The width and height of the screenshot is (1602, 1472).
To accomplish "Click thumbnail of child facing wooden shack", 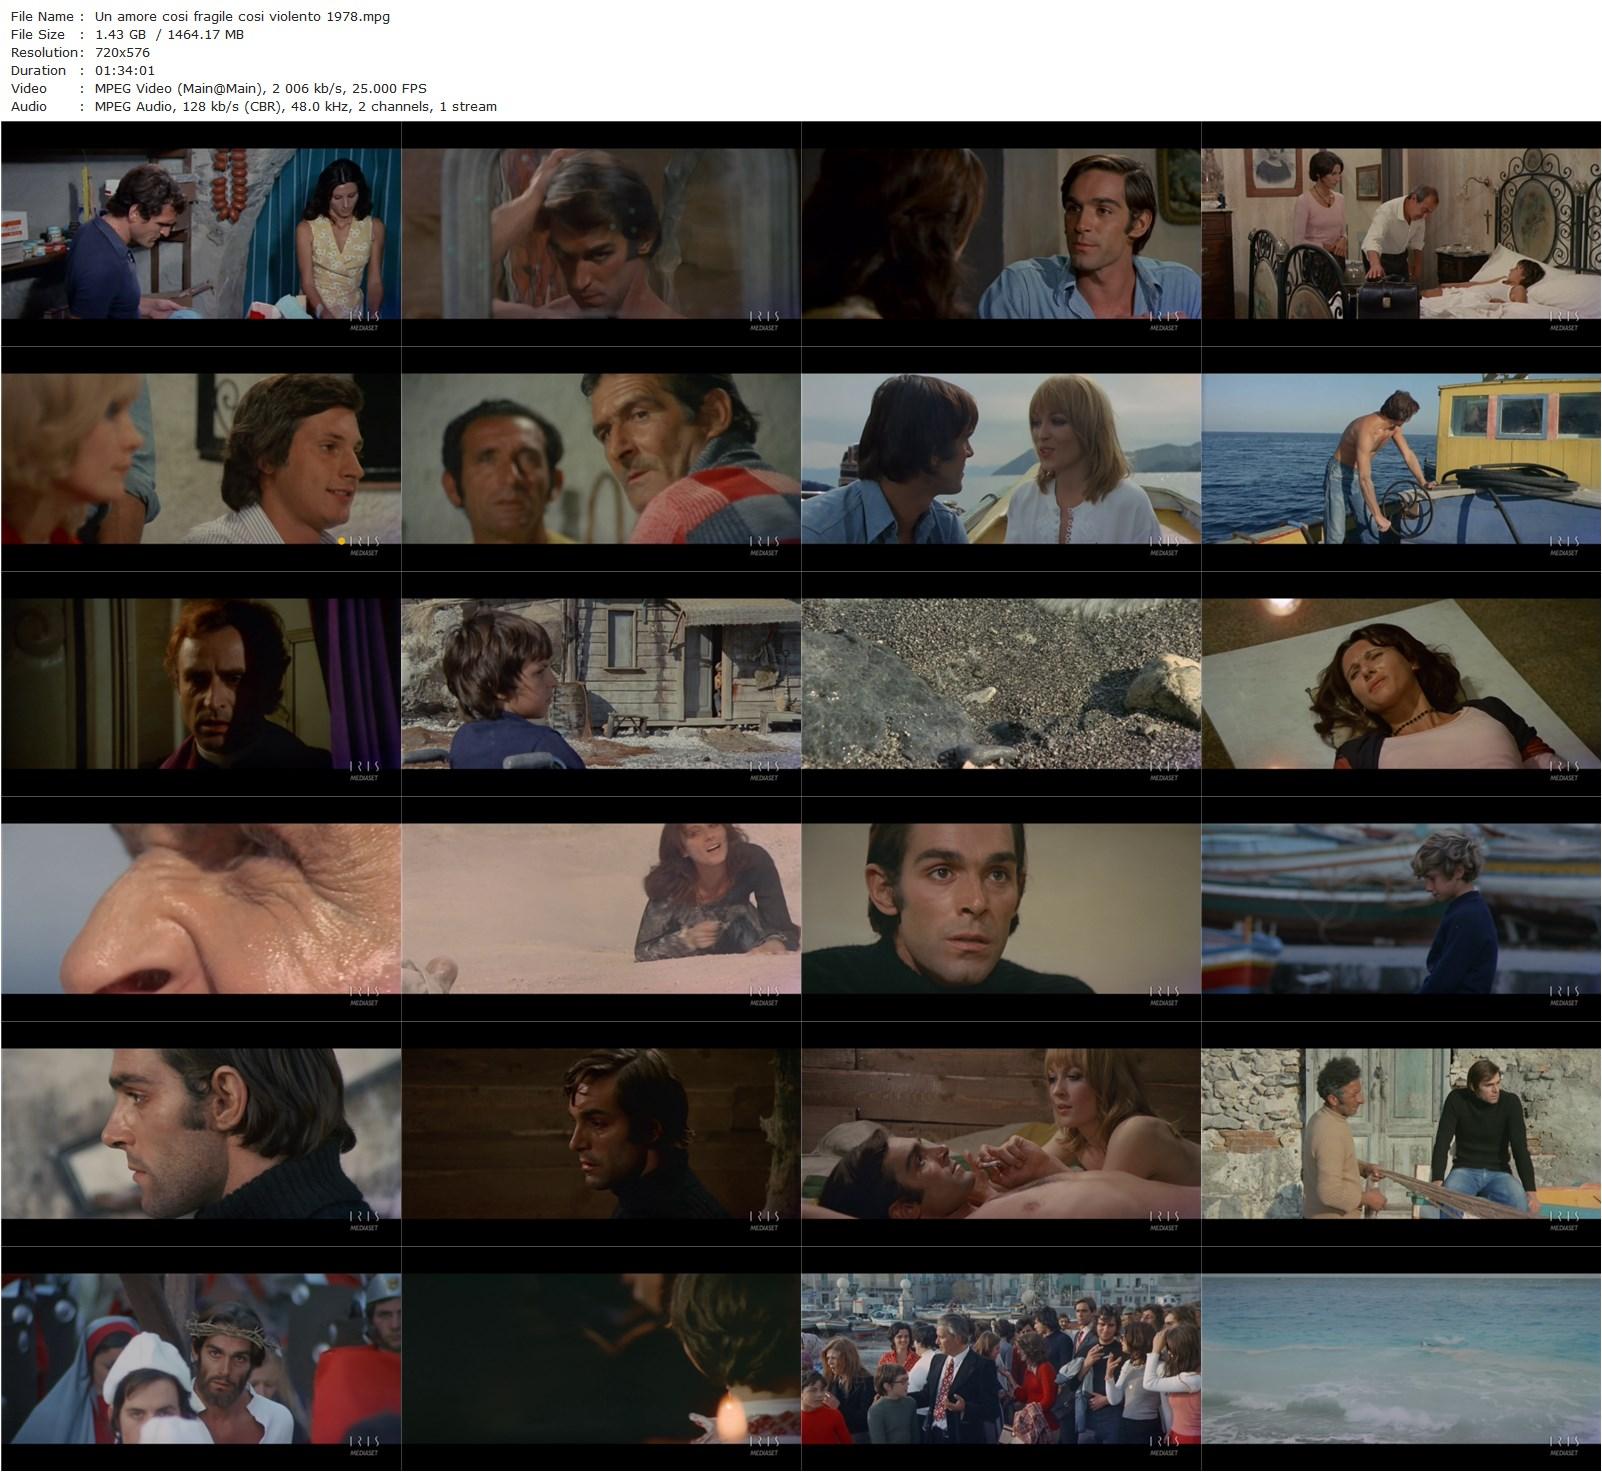I will (601, 684).
